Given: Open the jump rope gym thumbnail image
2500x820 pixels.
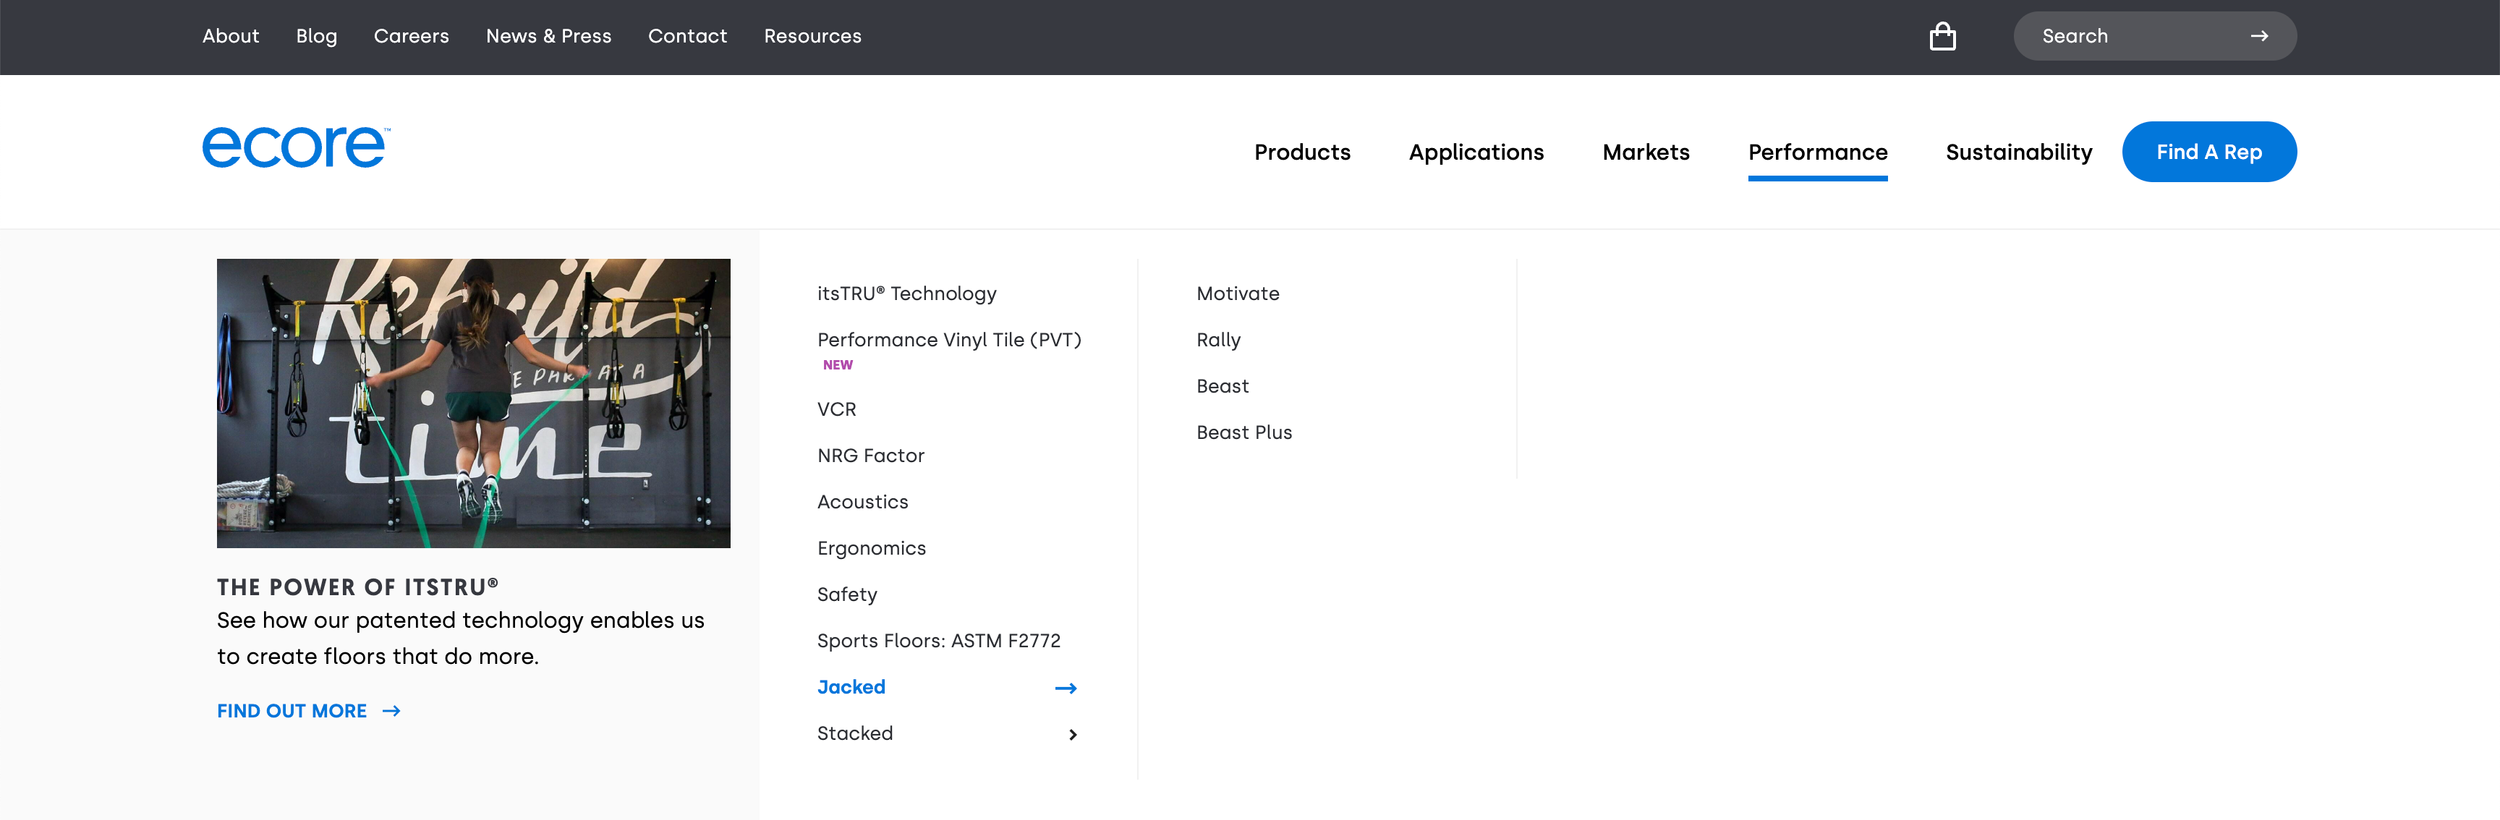Looking at the screenshot, I should 473,403.
